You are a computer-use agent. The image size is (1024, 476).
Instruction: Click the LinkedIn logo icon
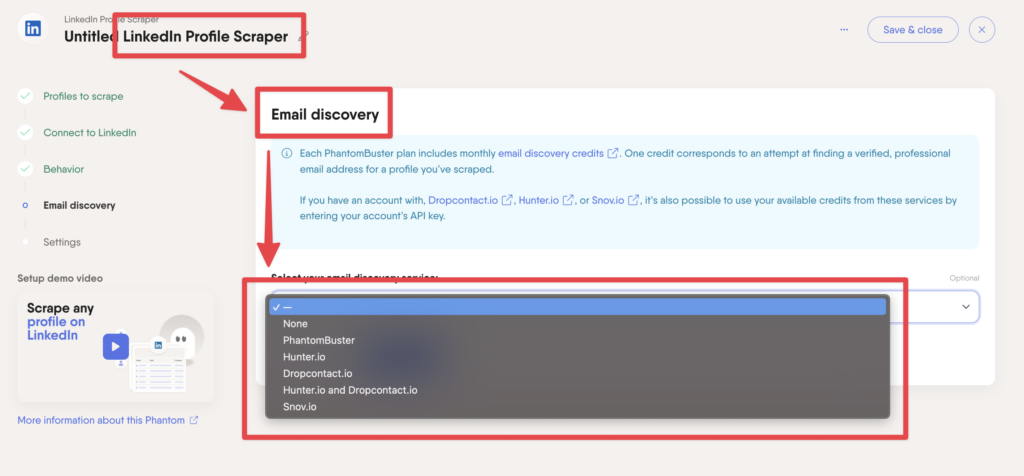coord(33,29)
